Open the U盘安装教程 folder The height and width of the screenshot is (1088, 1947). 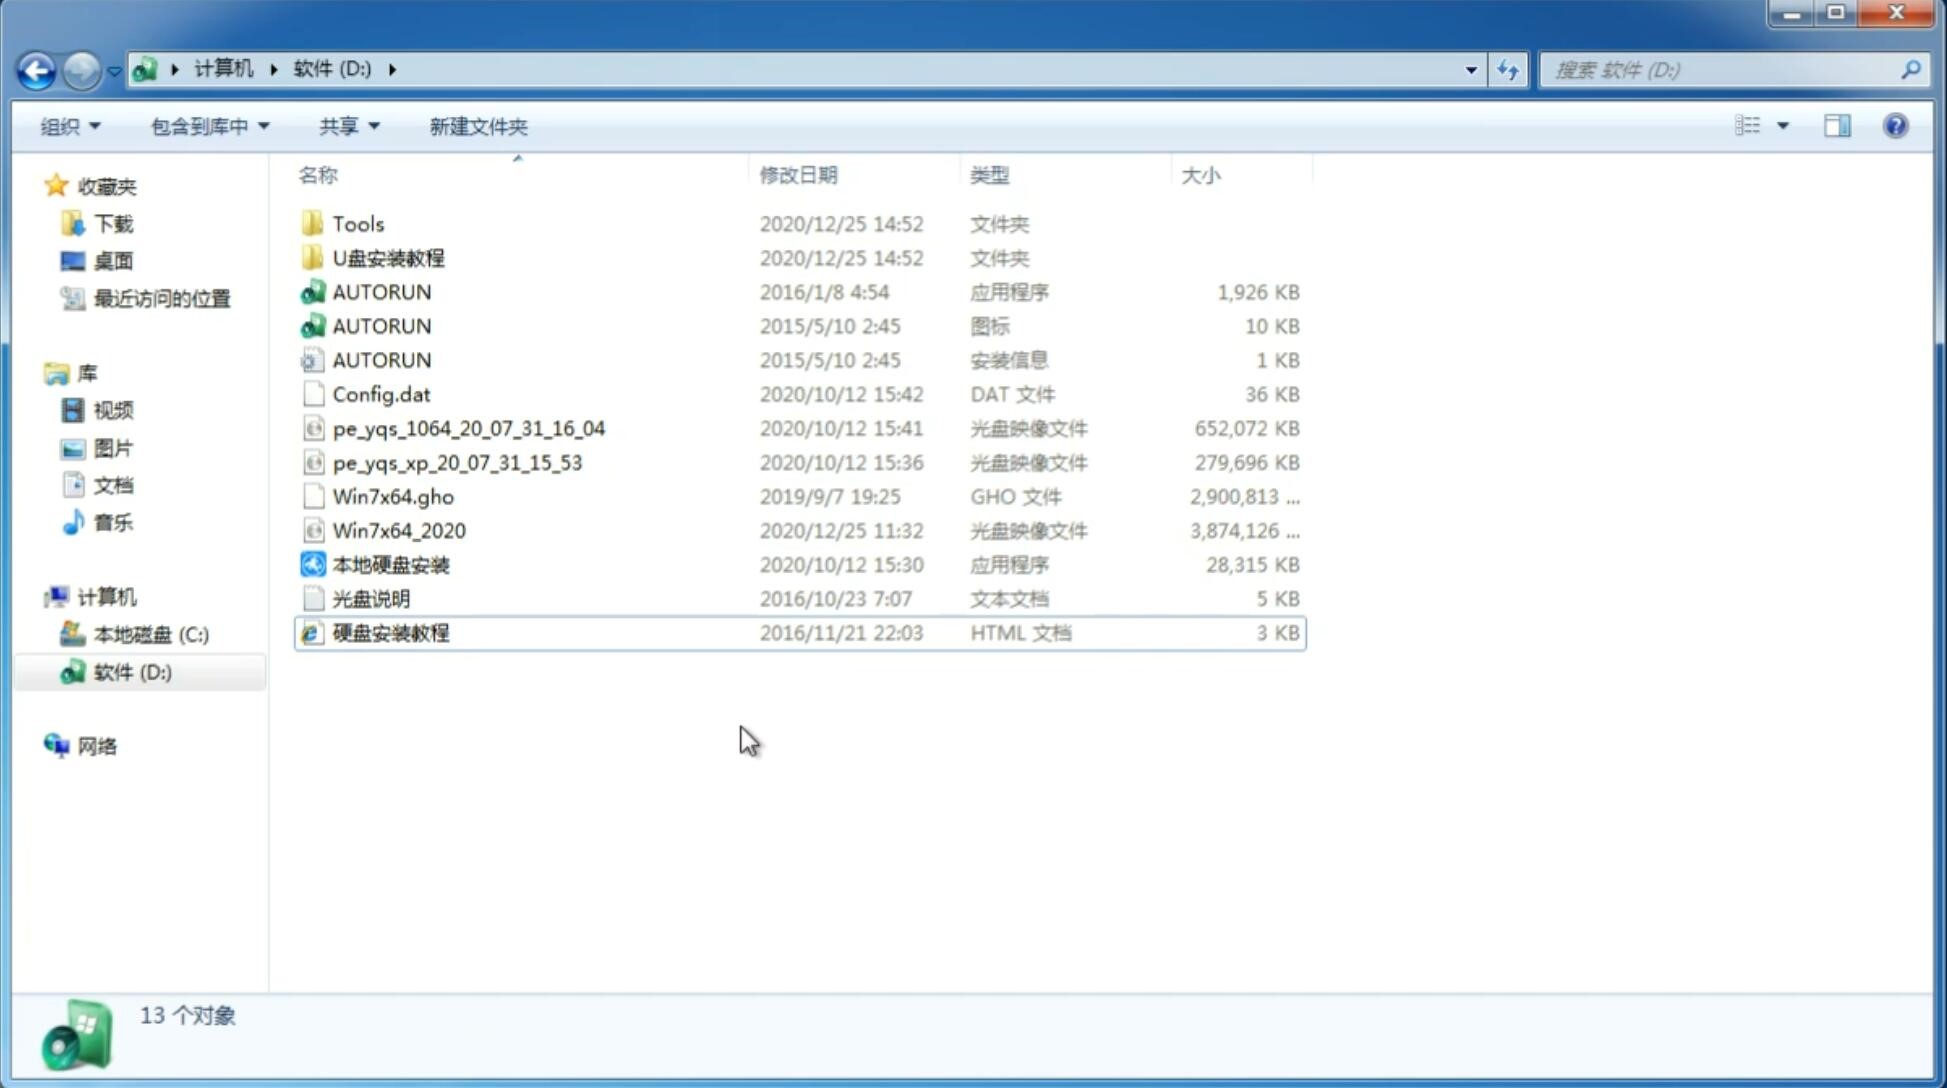388,257
